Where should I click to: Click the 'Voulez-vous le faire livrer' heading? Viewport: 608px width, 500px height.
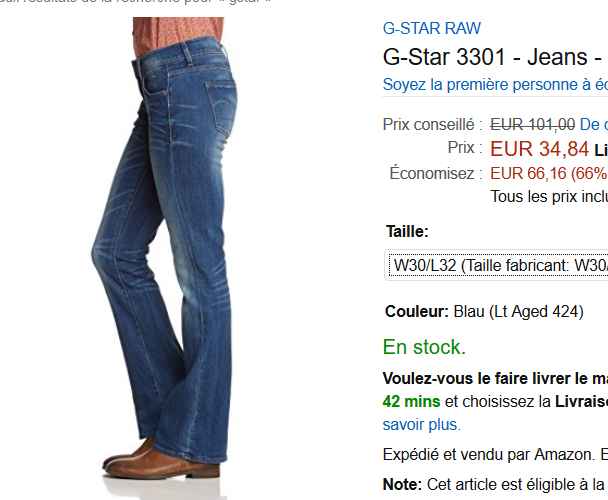tap(495, 379)
